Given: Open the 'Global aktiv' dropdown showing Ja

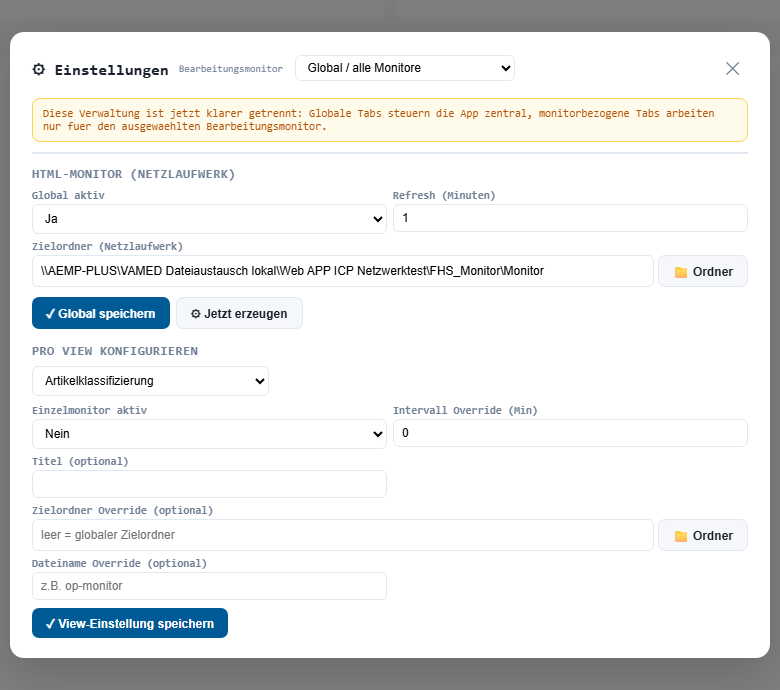Looking at the screenshot, I should click(209, 219).
